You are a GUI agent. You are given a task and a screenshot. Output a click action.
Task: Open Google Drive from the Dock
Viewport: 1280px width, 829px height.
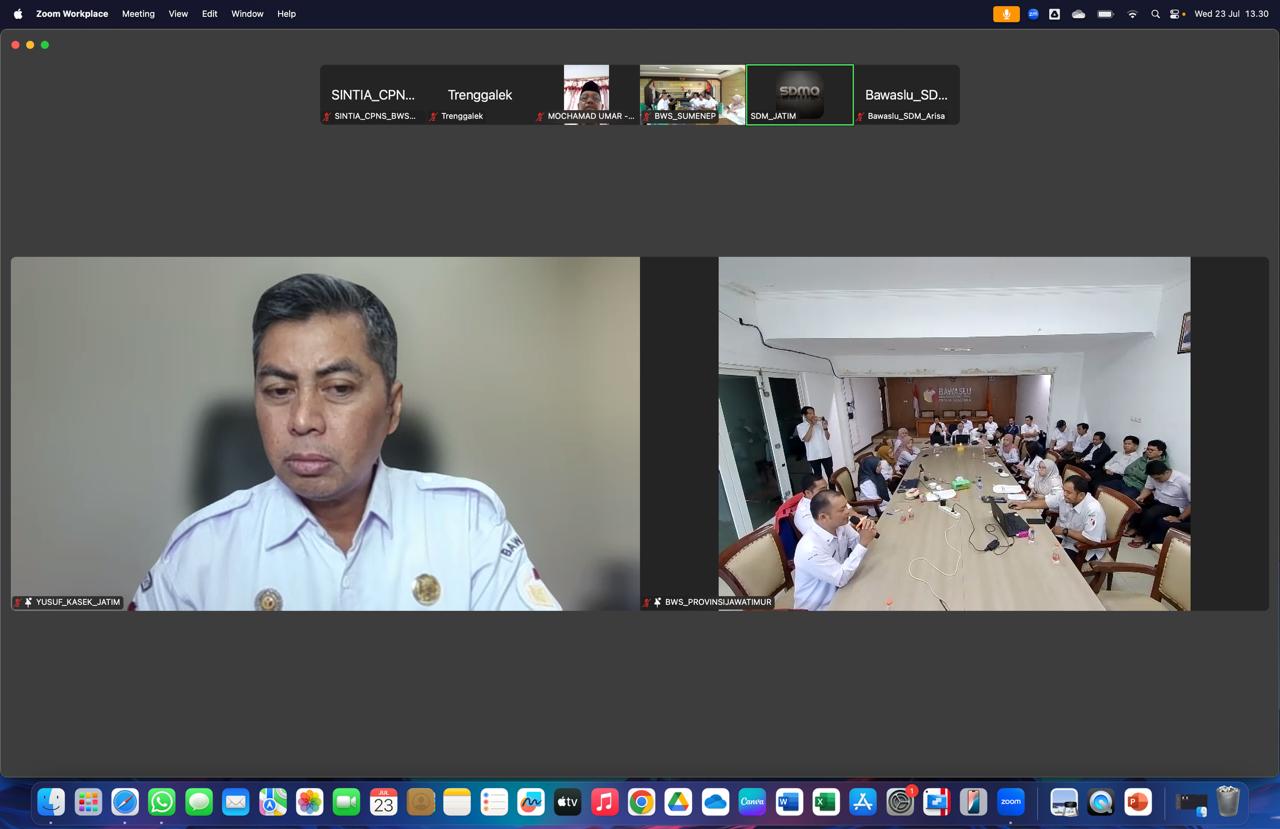(x=678, y=802)
